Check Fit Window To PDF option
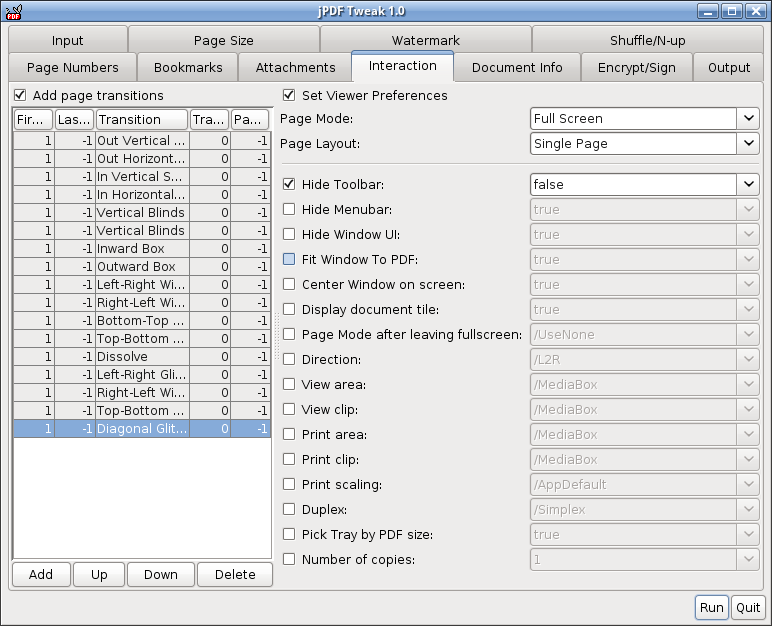 289,259
